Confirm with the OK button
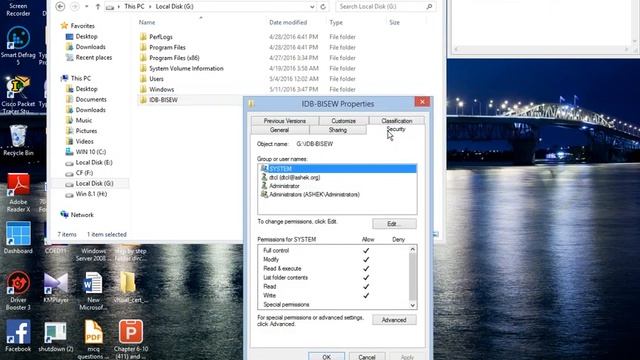The height and width of the screenshot is (360, 640). pos(327,356)
